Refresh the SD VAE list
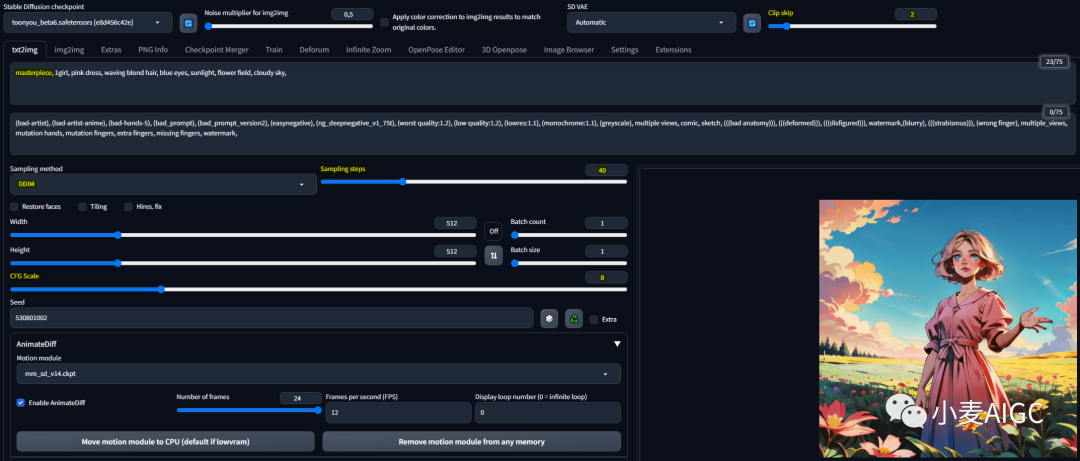This screenshot has height=461, width=1080. click(751, 23)
